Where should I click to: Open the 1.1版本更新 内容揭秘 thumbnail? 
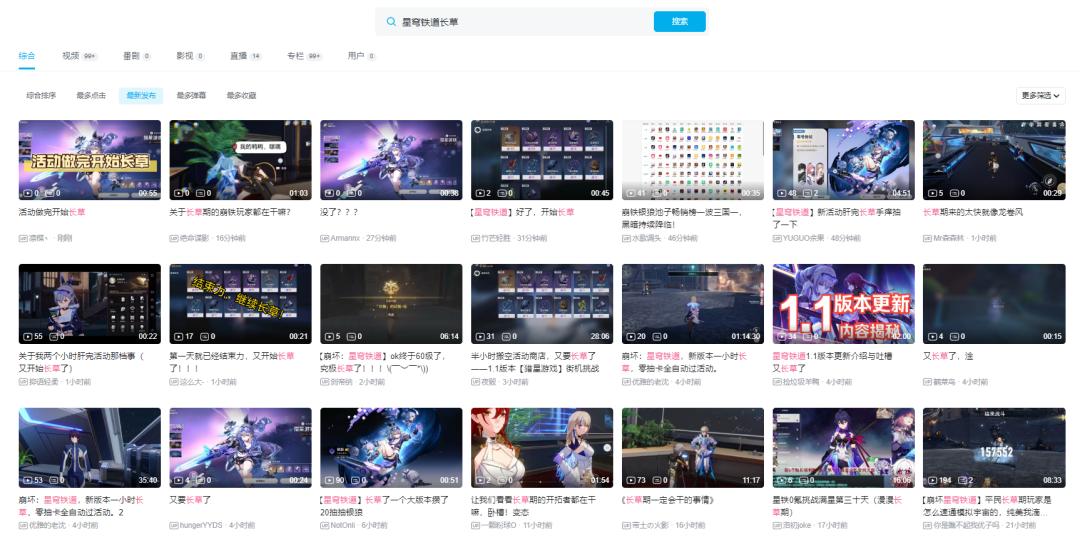pyautogui.click(x=844, y=304)
